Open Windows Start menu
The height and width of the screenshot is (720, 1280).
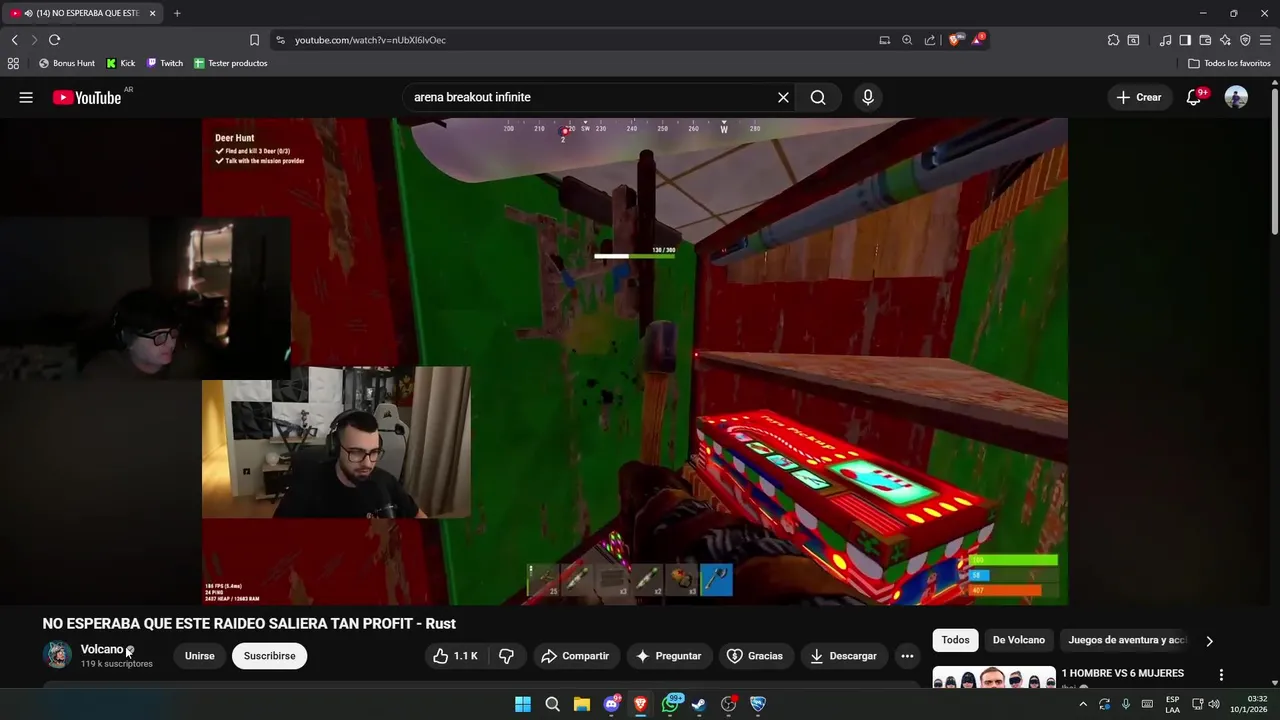click(523, 704)
